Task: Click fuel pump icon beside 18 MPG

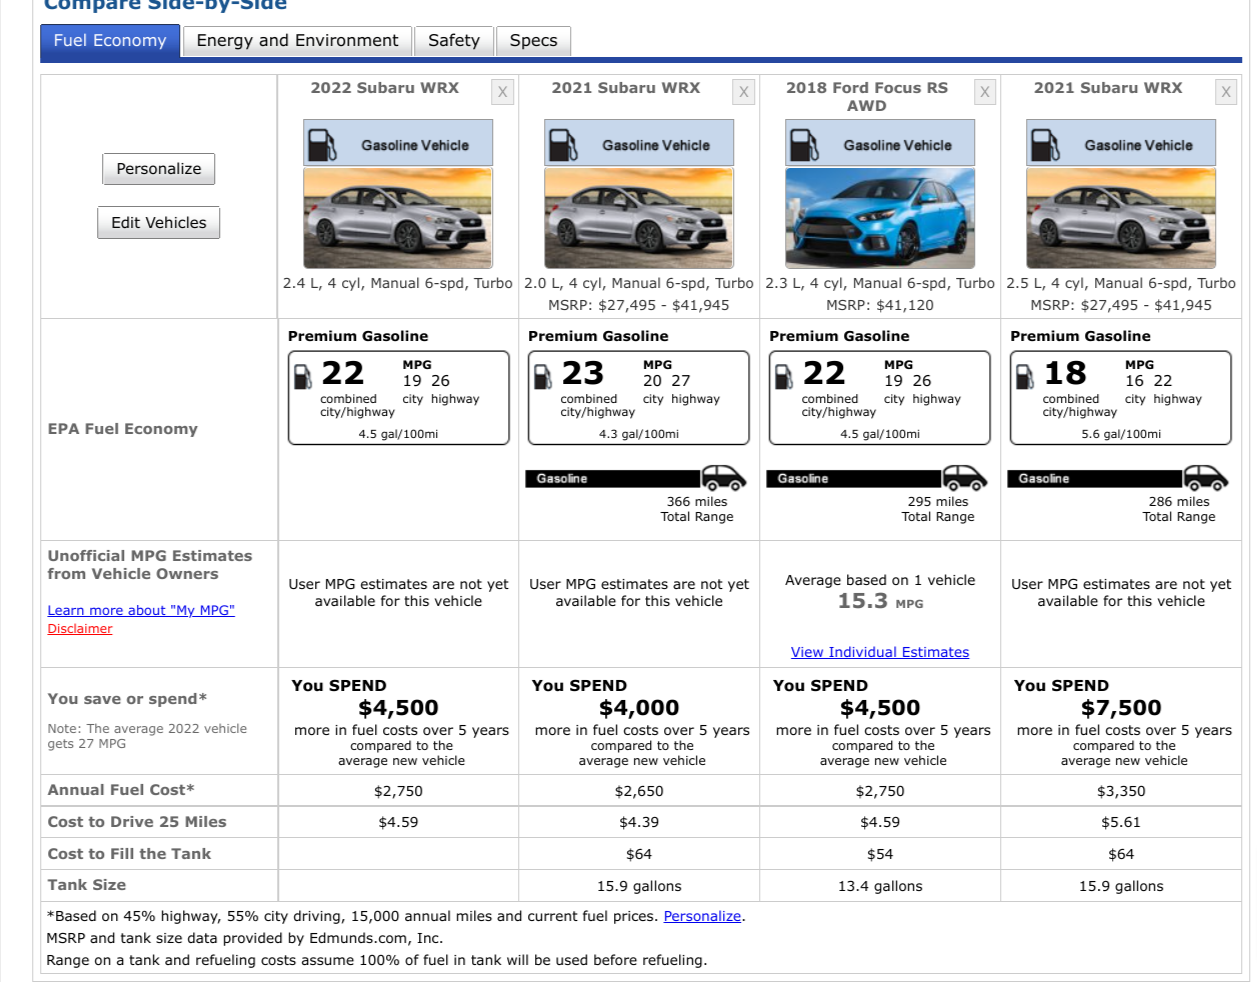Action: (x=1025, y=376)
